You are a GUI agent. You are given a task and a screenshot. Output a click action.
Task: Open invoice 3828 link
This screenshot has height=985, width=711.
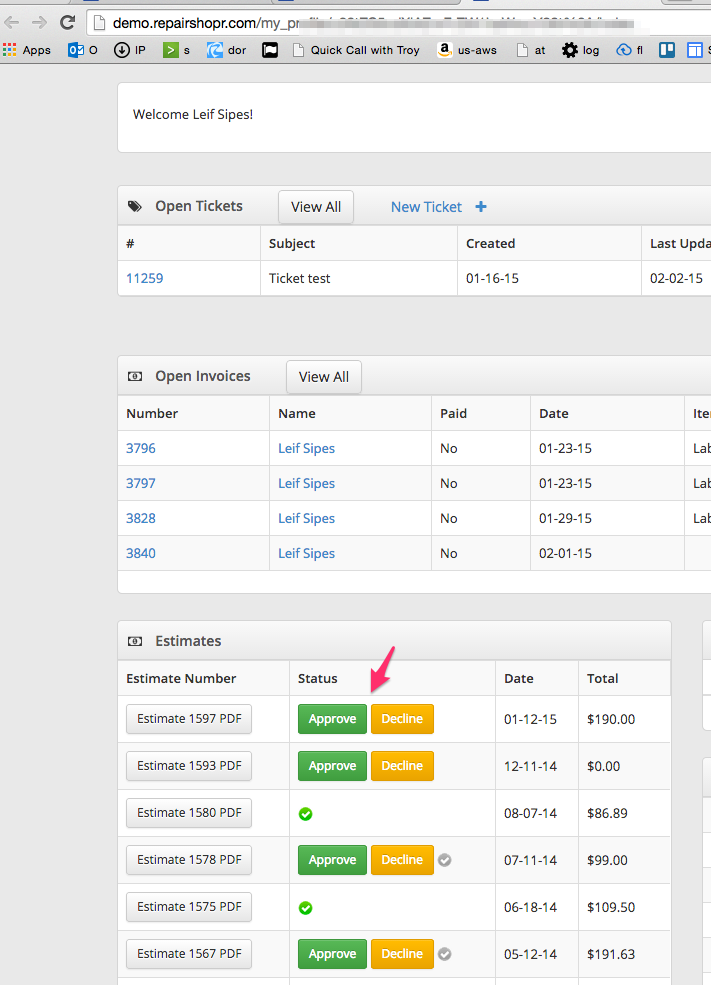(141, 518)
